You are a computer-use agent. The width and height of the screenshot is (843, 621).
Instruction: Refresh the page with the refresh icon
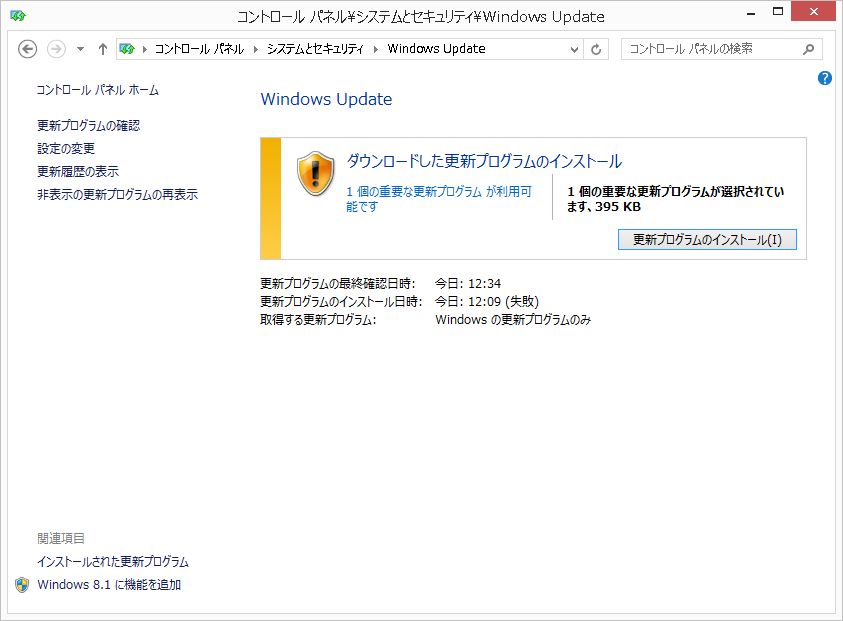point(596,49)
